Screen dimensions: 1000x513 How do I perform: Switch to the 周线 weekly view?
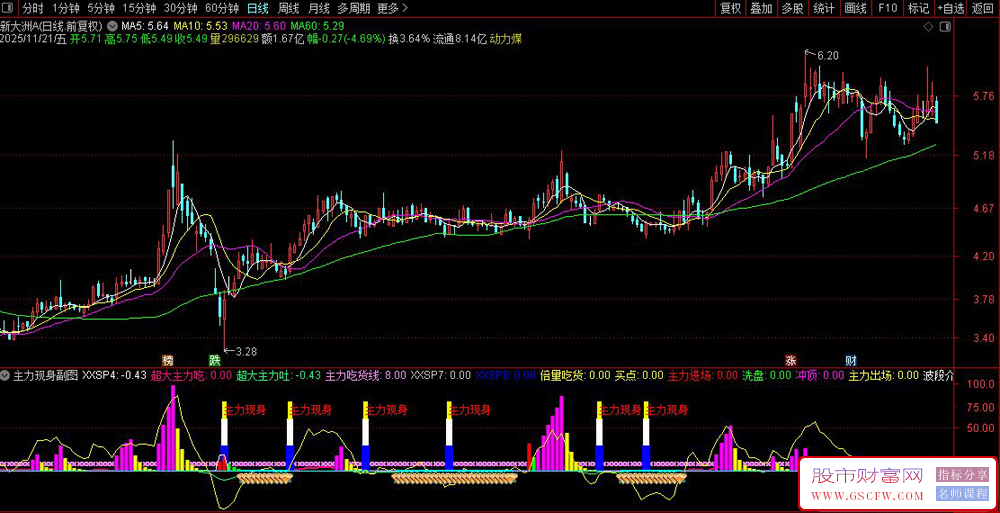click(289, 9)
